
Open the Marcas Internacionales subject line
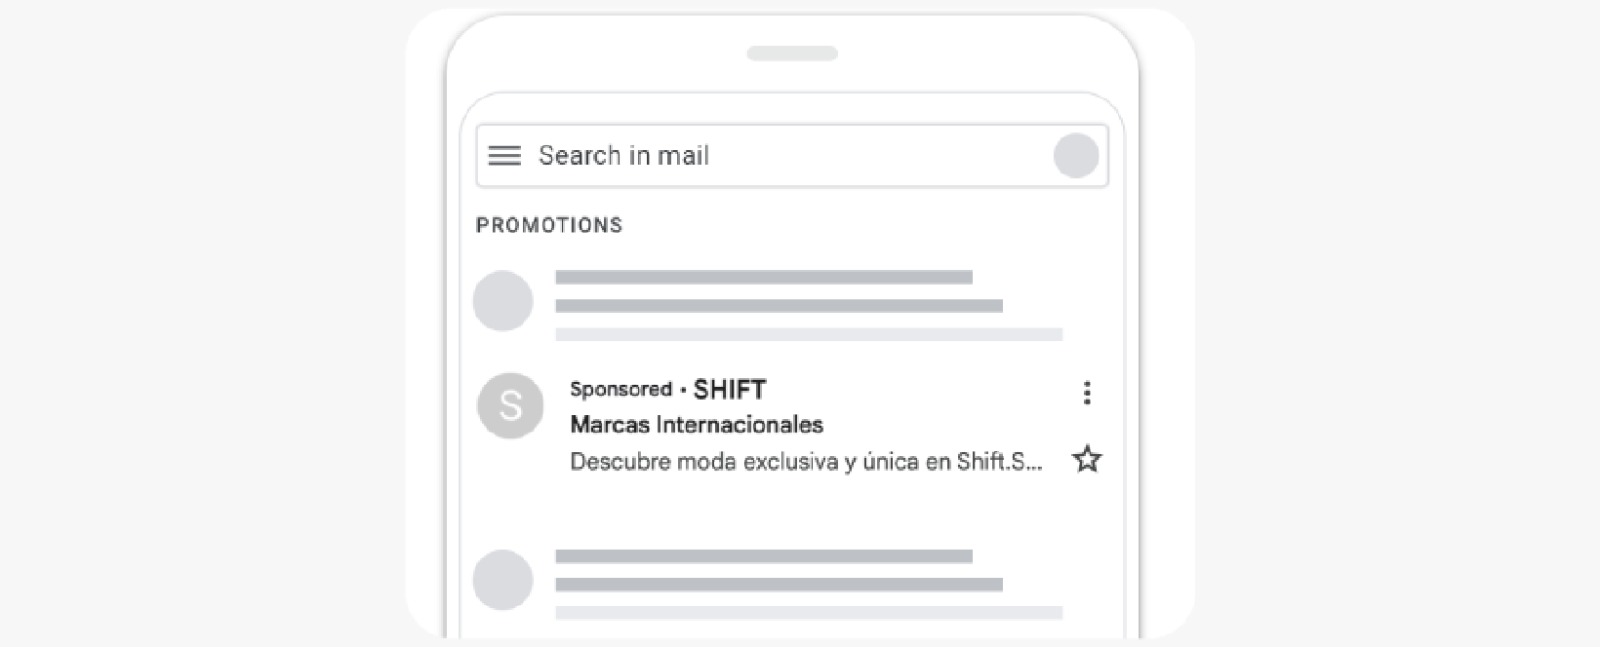click(x=696, y=425)
